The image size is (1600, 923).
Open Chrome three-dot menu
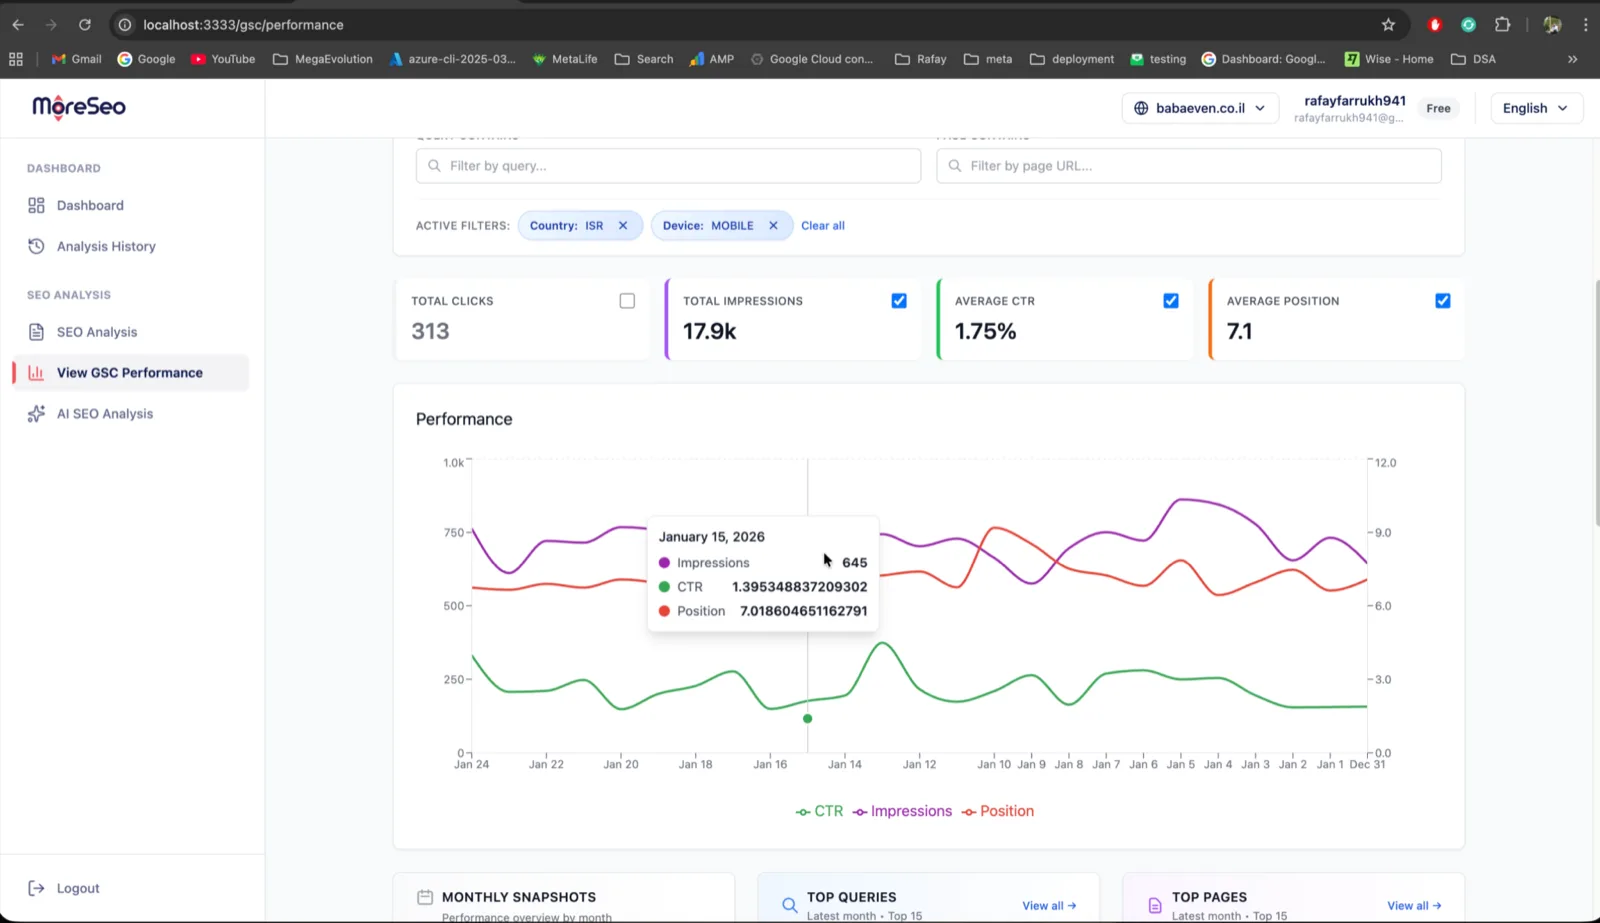1585,25
